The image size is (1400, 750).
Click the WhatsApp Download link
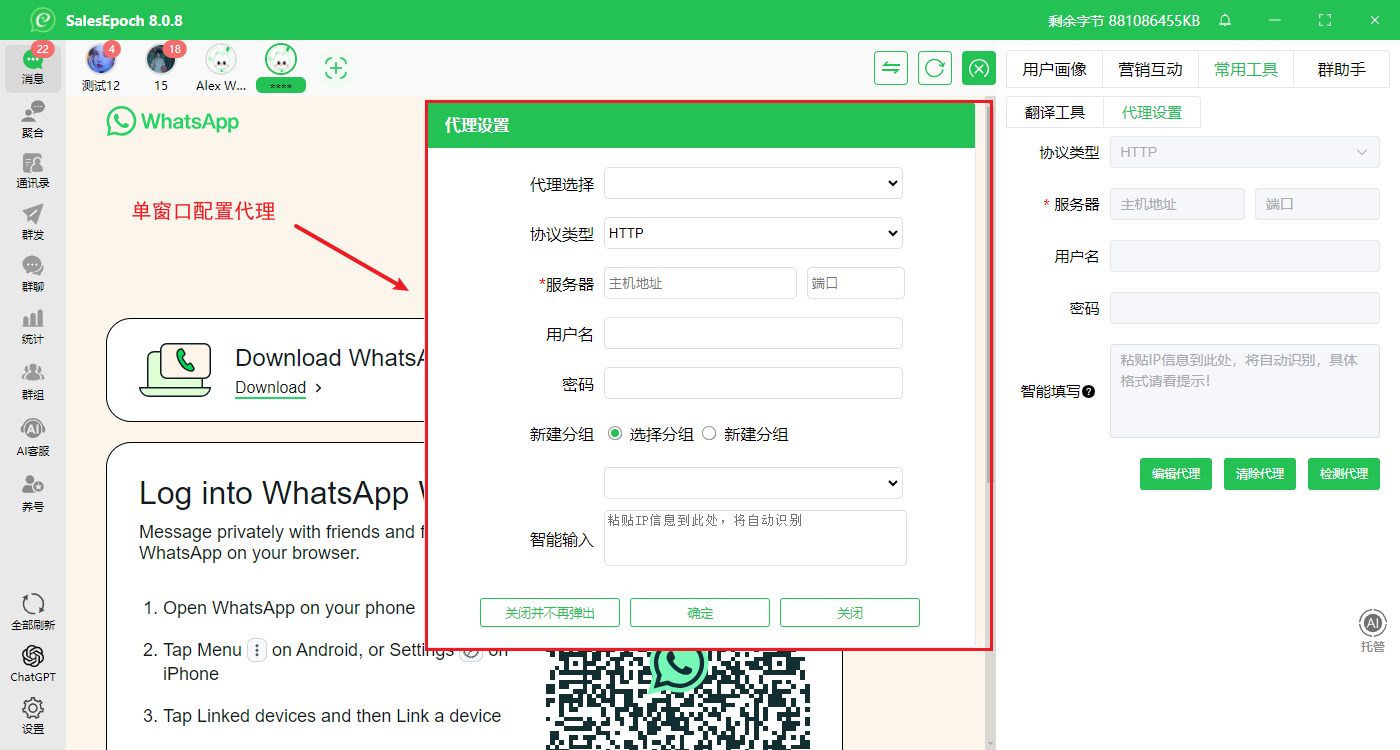(x=270, y=388)
